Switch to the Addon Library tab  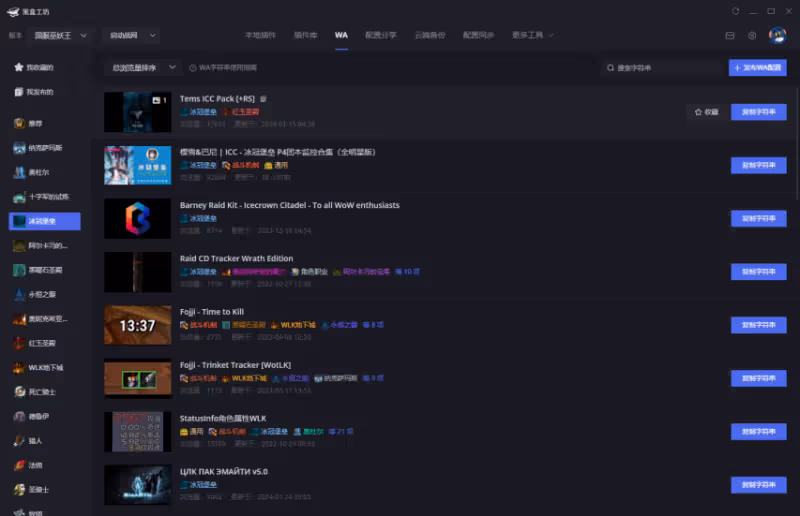tap(306, 35)
